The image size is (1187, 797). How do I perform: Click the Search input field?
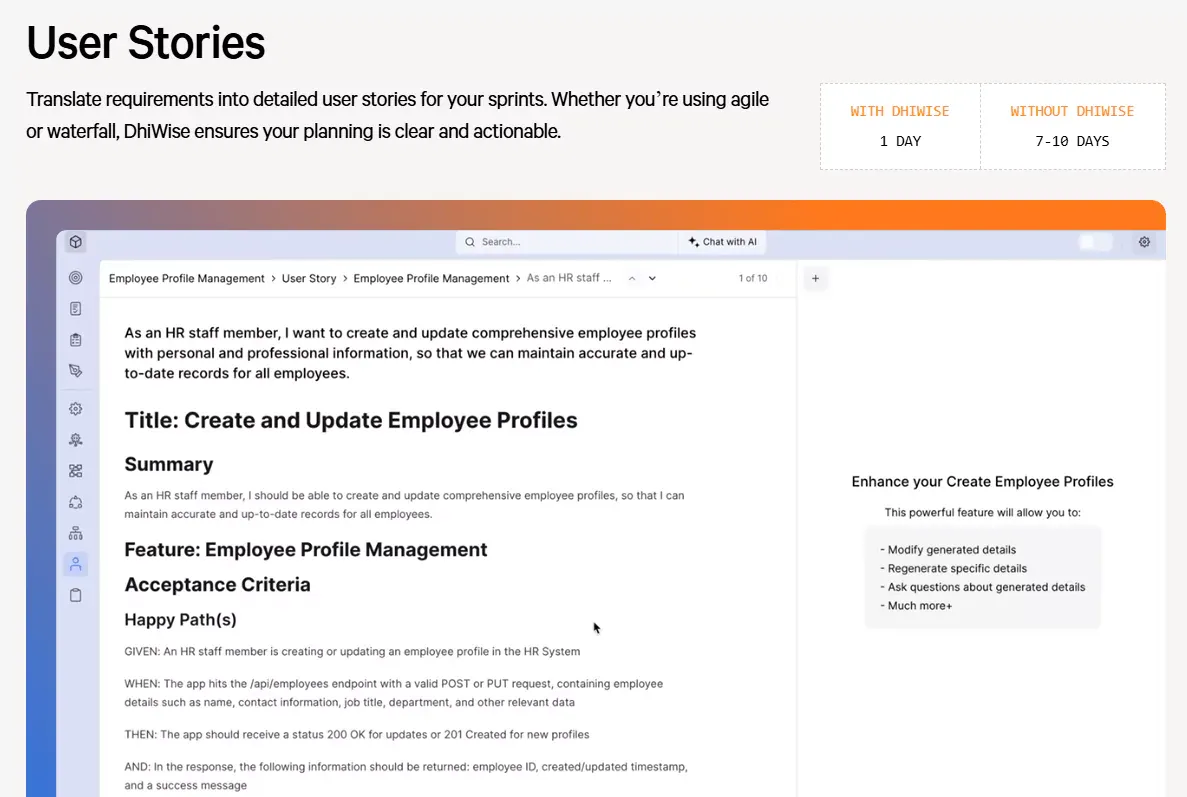click(x=566, y=242)
